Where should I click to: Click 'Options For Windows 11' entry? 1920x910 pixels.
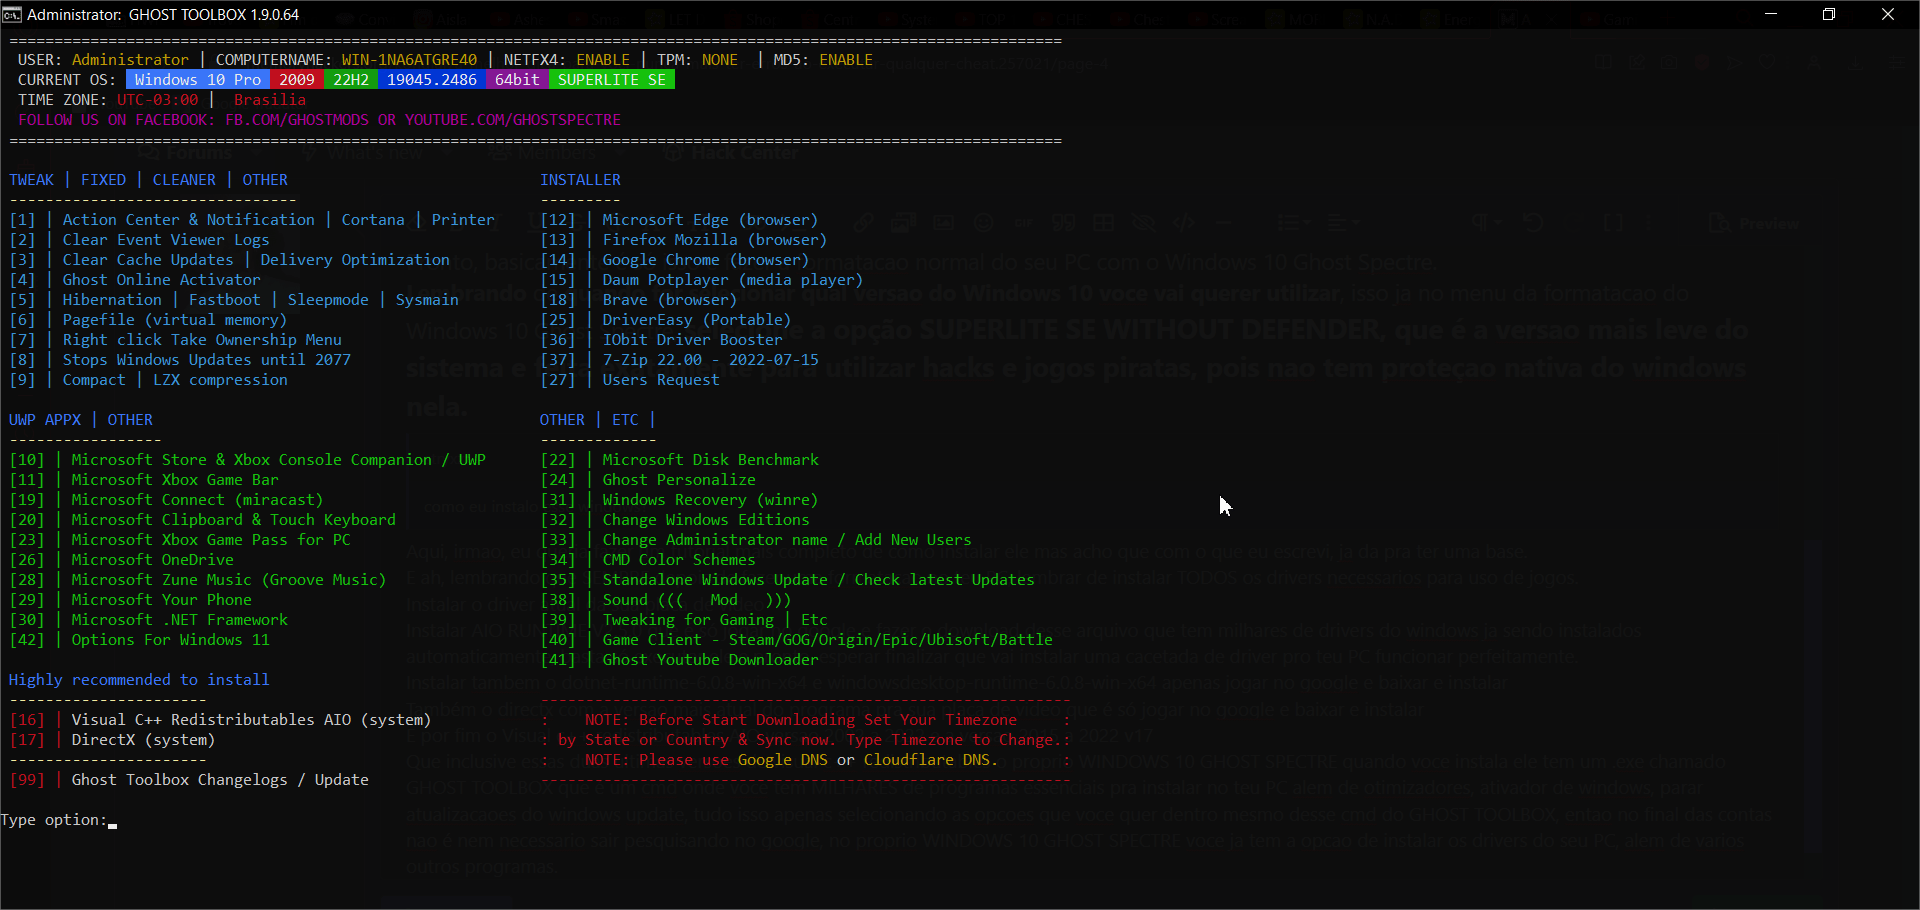coord(170,640)
